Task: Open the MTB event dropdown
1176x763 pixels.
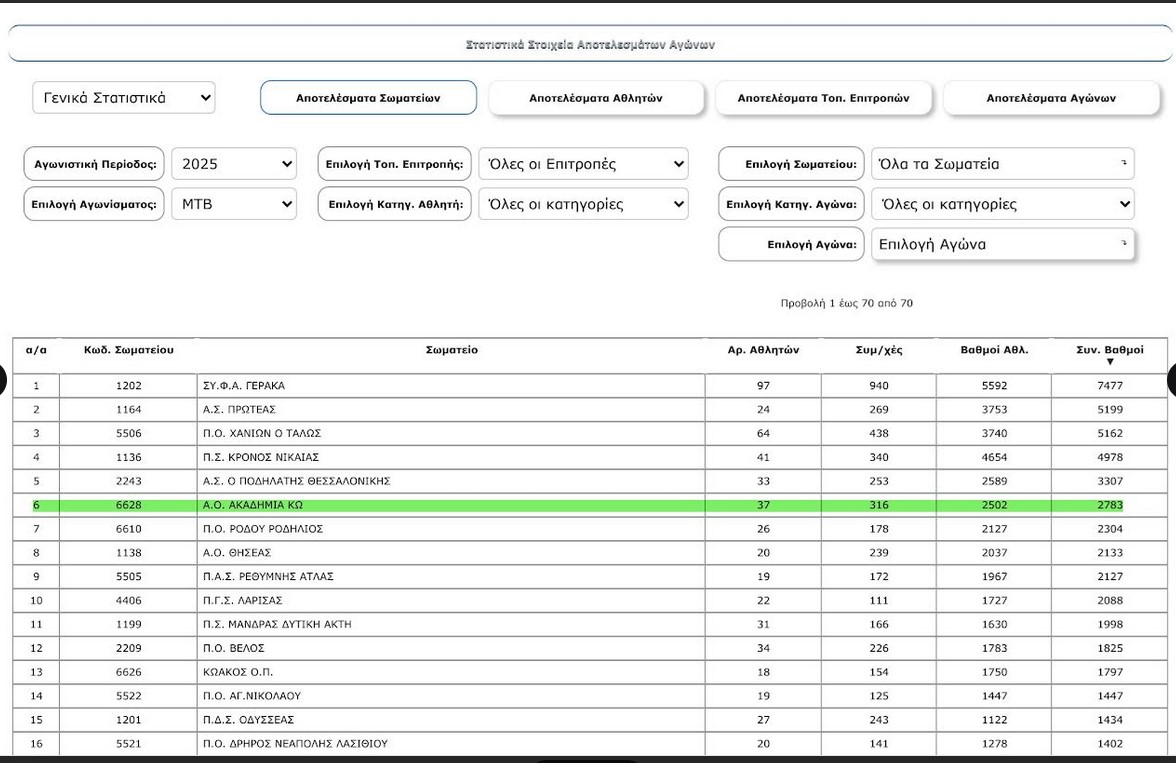Action: pos(233,204)
